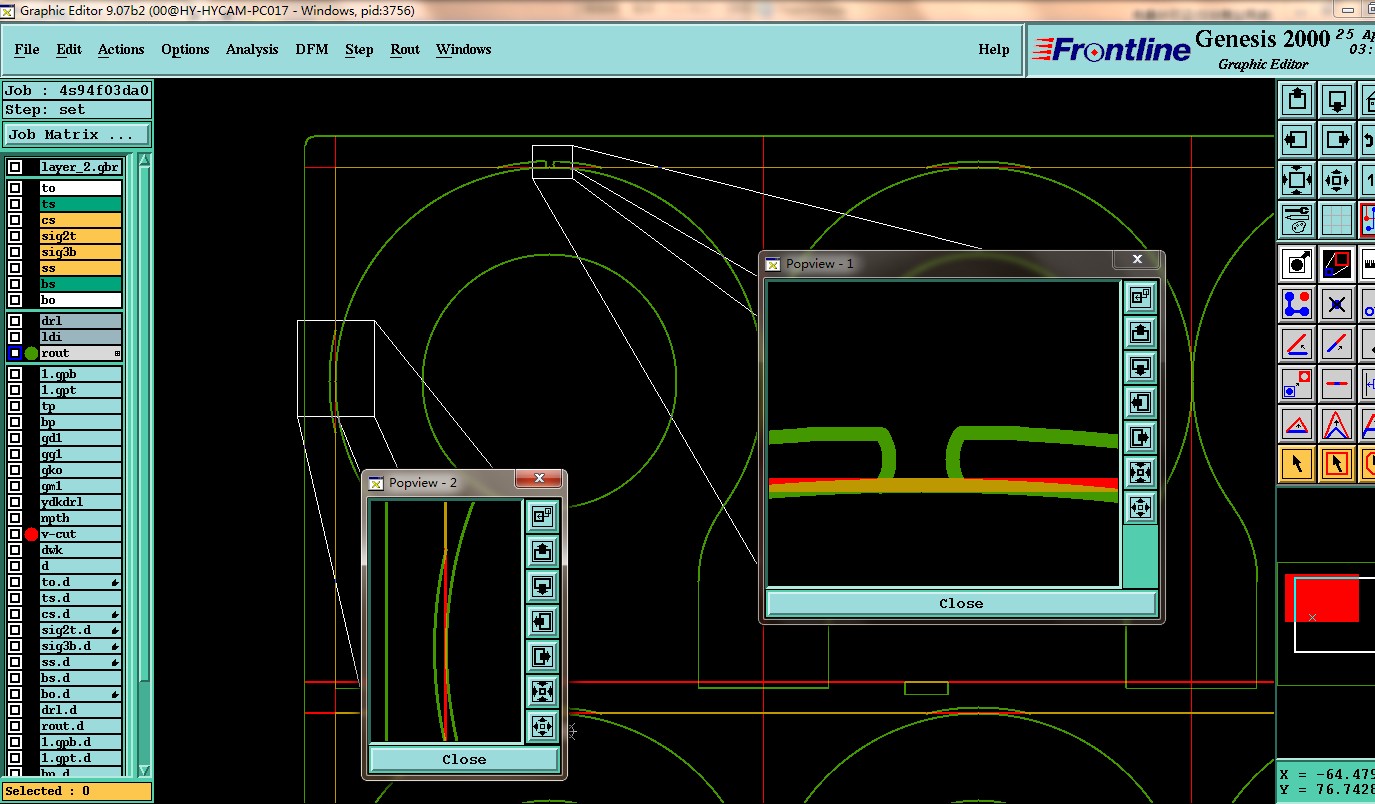Image resolution: width=1375 pixels, height=804 pixels.
Task: Click the green color dot beside rout
Action: [32, 353]
